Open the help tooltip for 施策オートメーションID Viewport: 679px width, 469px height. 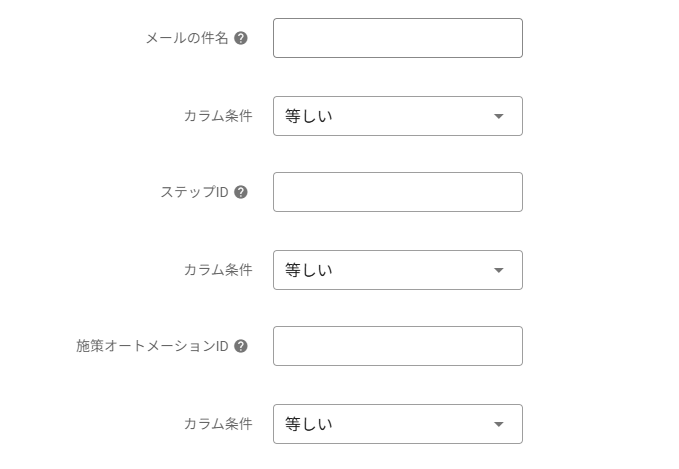tap(241, 346)
